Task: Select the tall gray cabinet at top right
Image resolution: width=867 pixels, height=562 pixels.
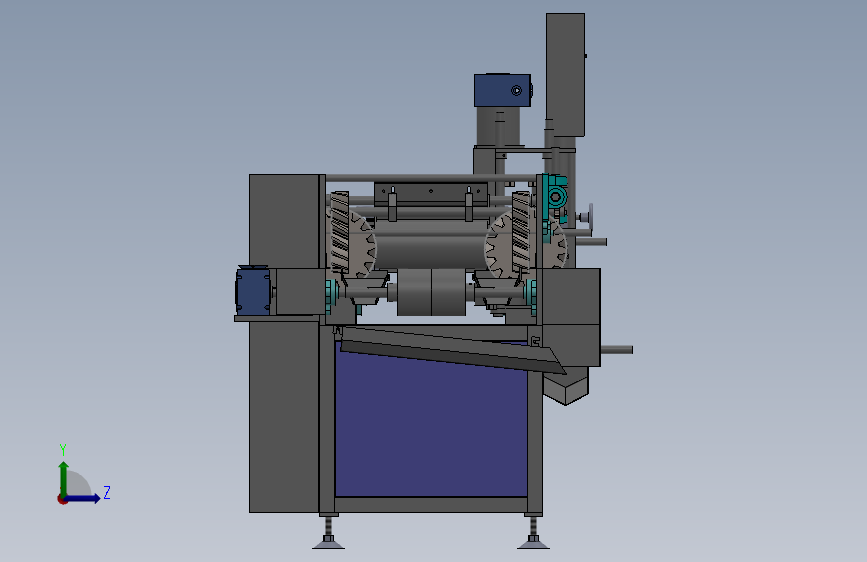Action: tap(565, 75)
